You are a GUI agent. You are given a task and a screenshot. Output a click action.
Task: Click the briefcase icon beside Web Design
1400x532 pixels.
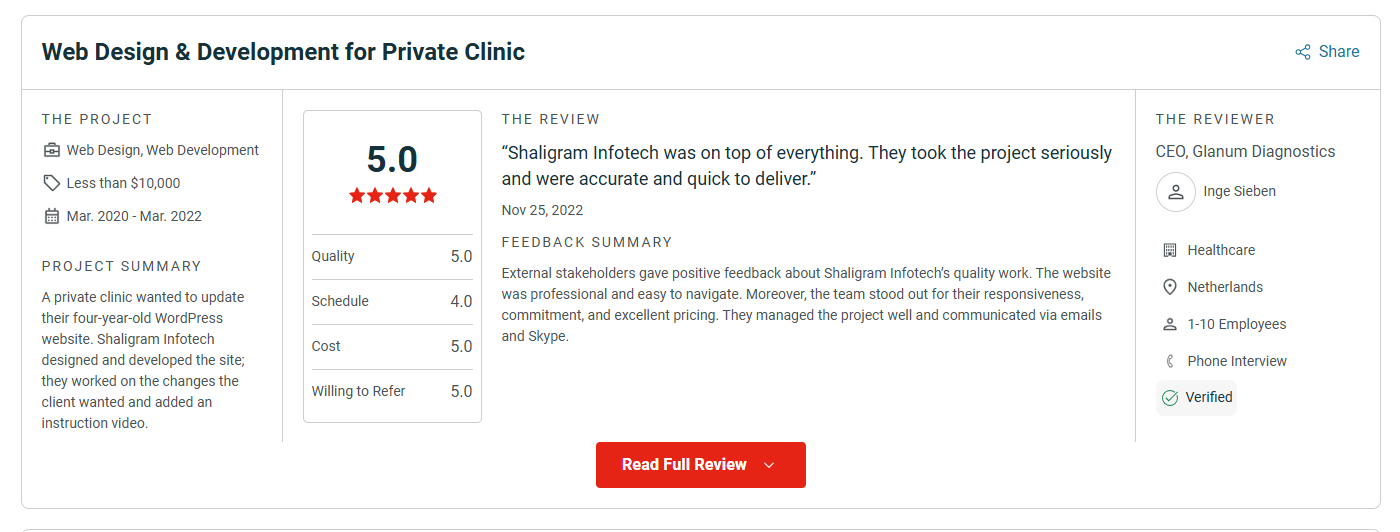(x=52, y=151)
